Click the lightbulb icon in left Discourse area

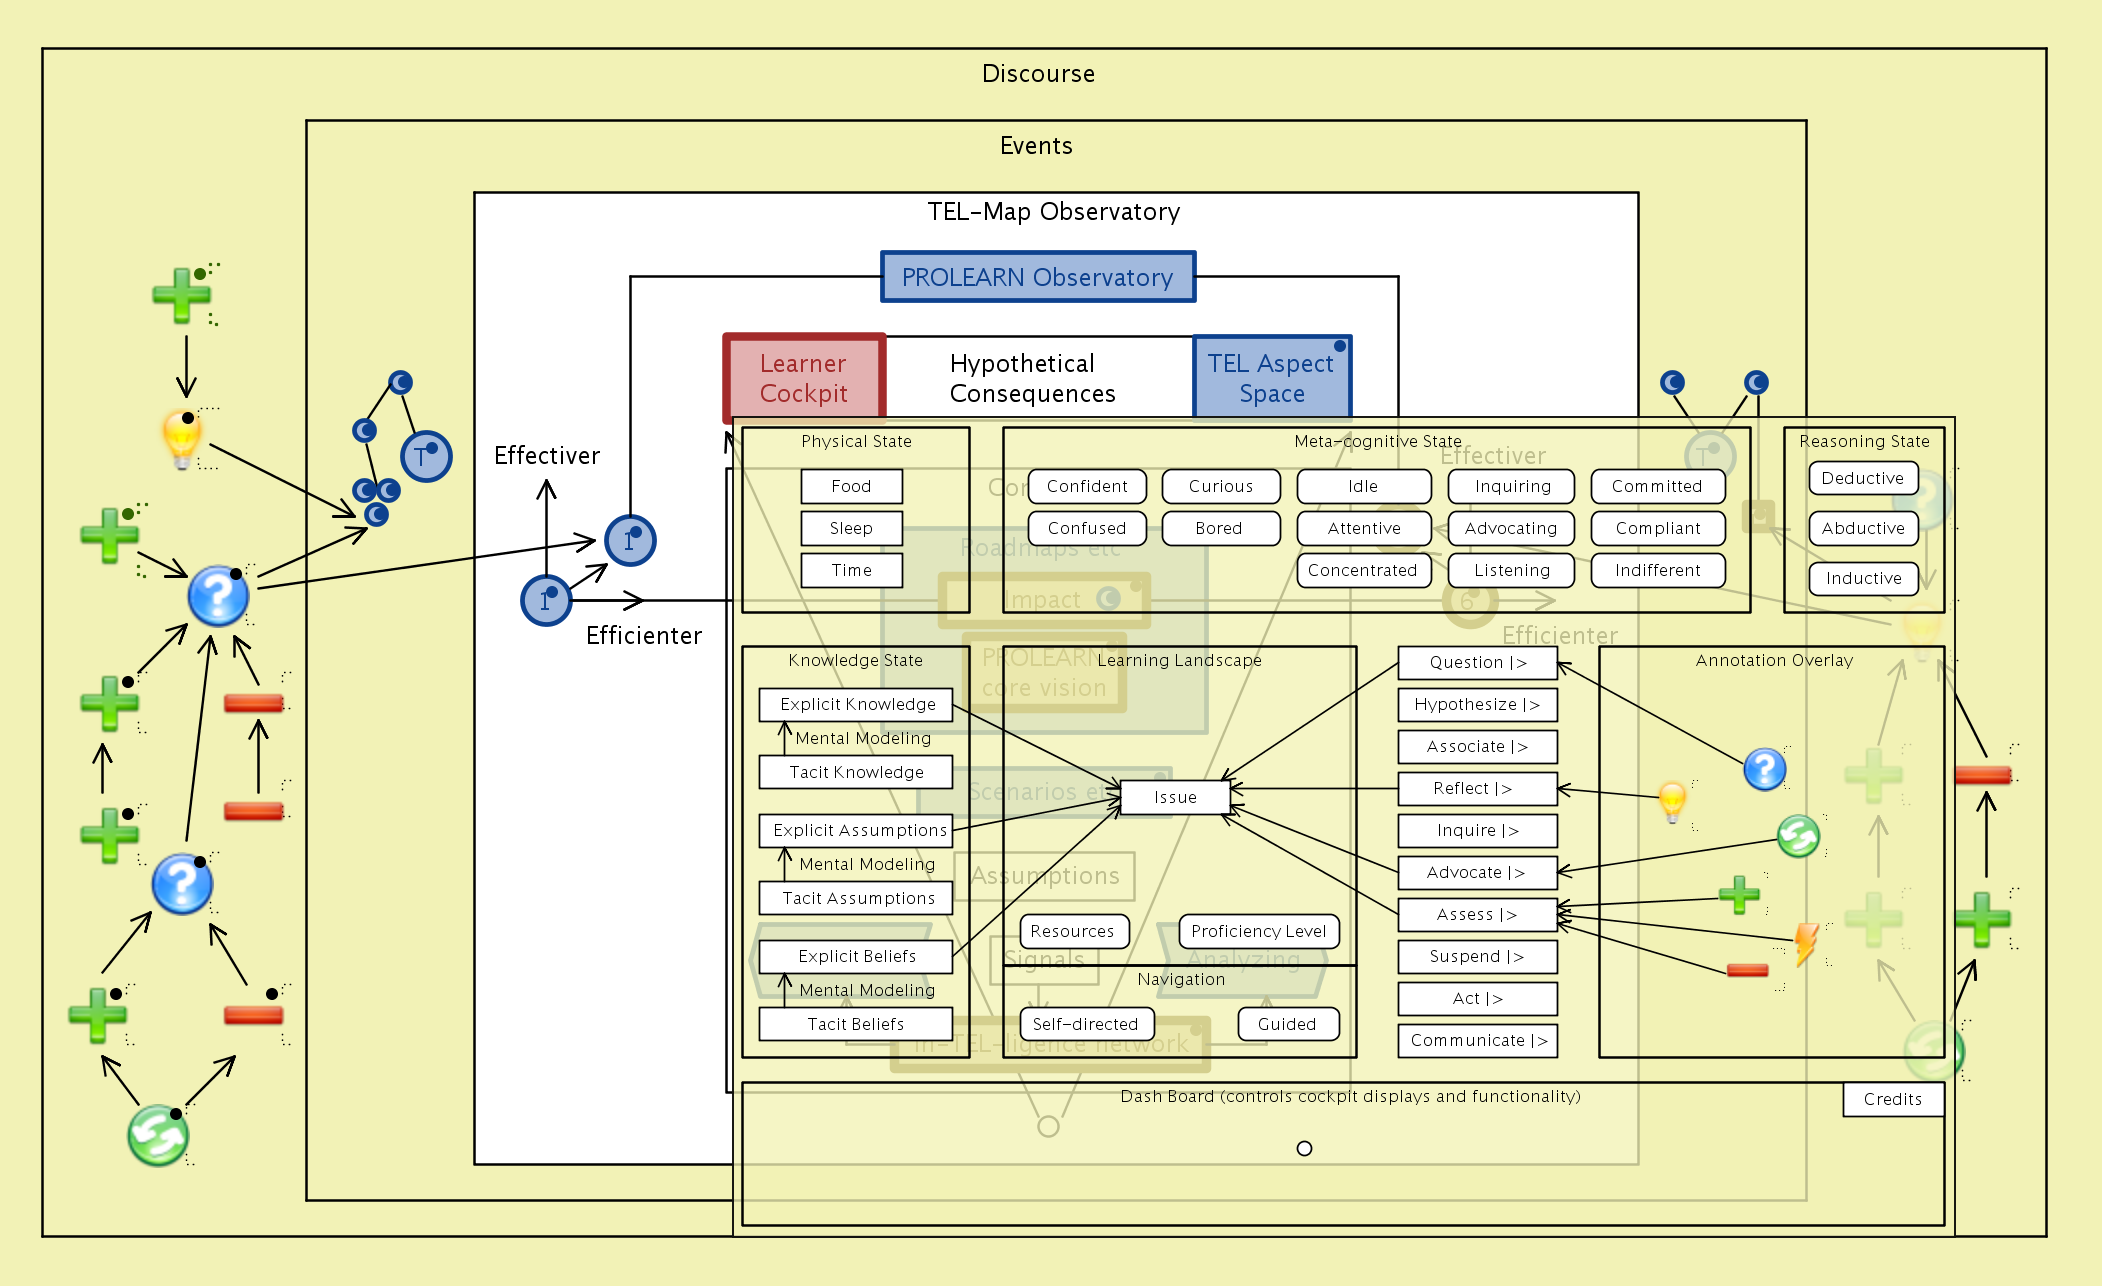(182, 438)
